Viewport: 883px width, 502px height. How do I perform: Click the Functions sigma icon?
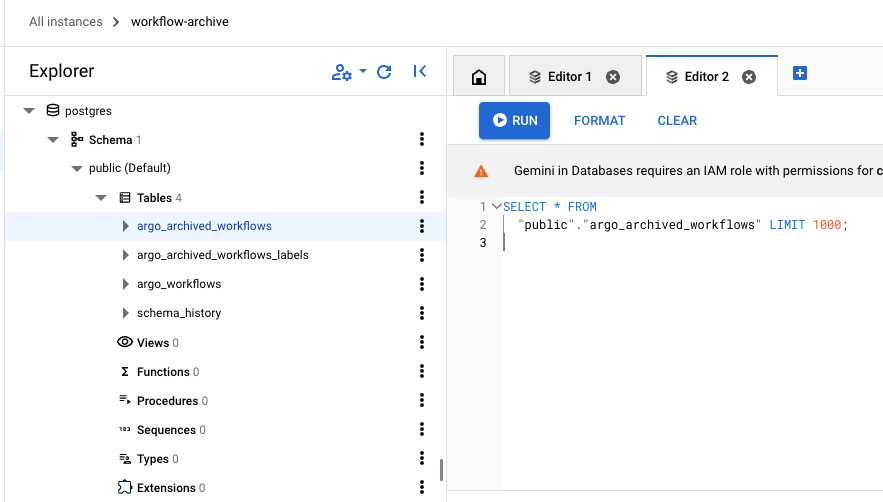point(124,371)
